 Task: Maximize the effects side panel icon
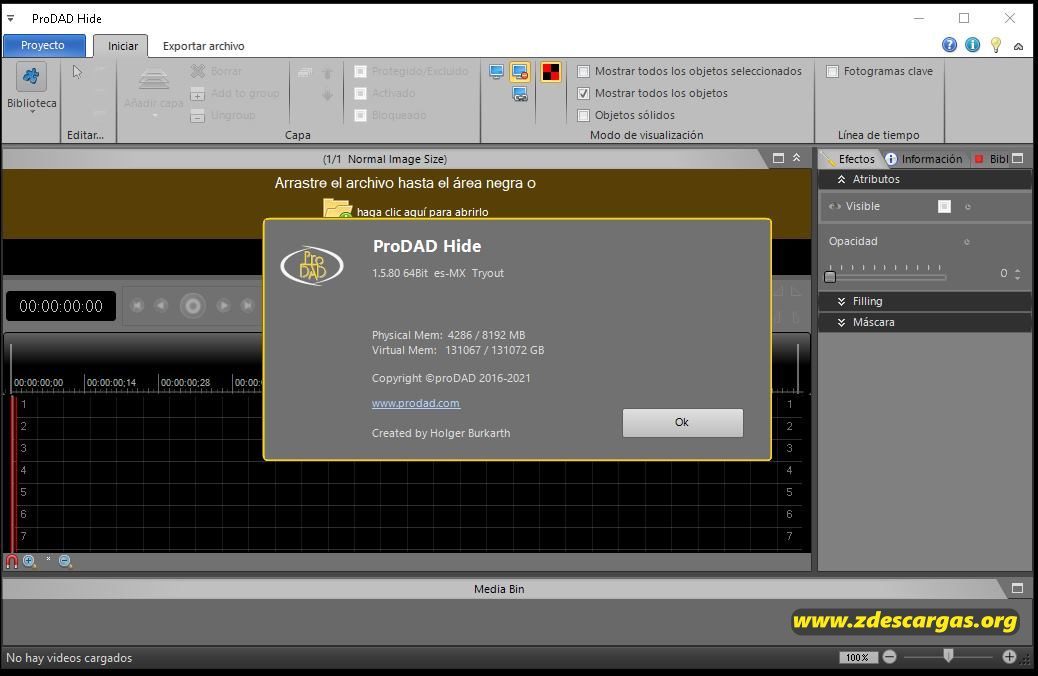[1018, 158]
